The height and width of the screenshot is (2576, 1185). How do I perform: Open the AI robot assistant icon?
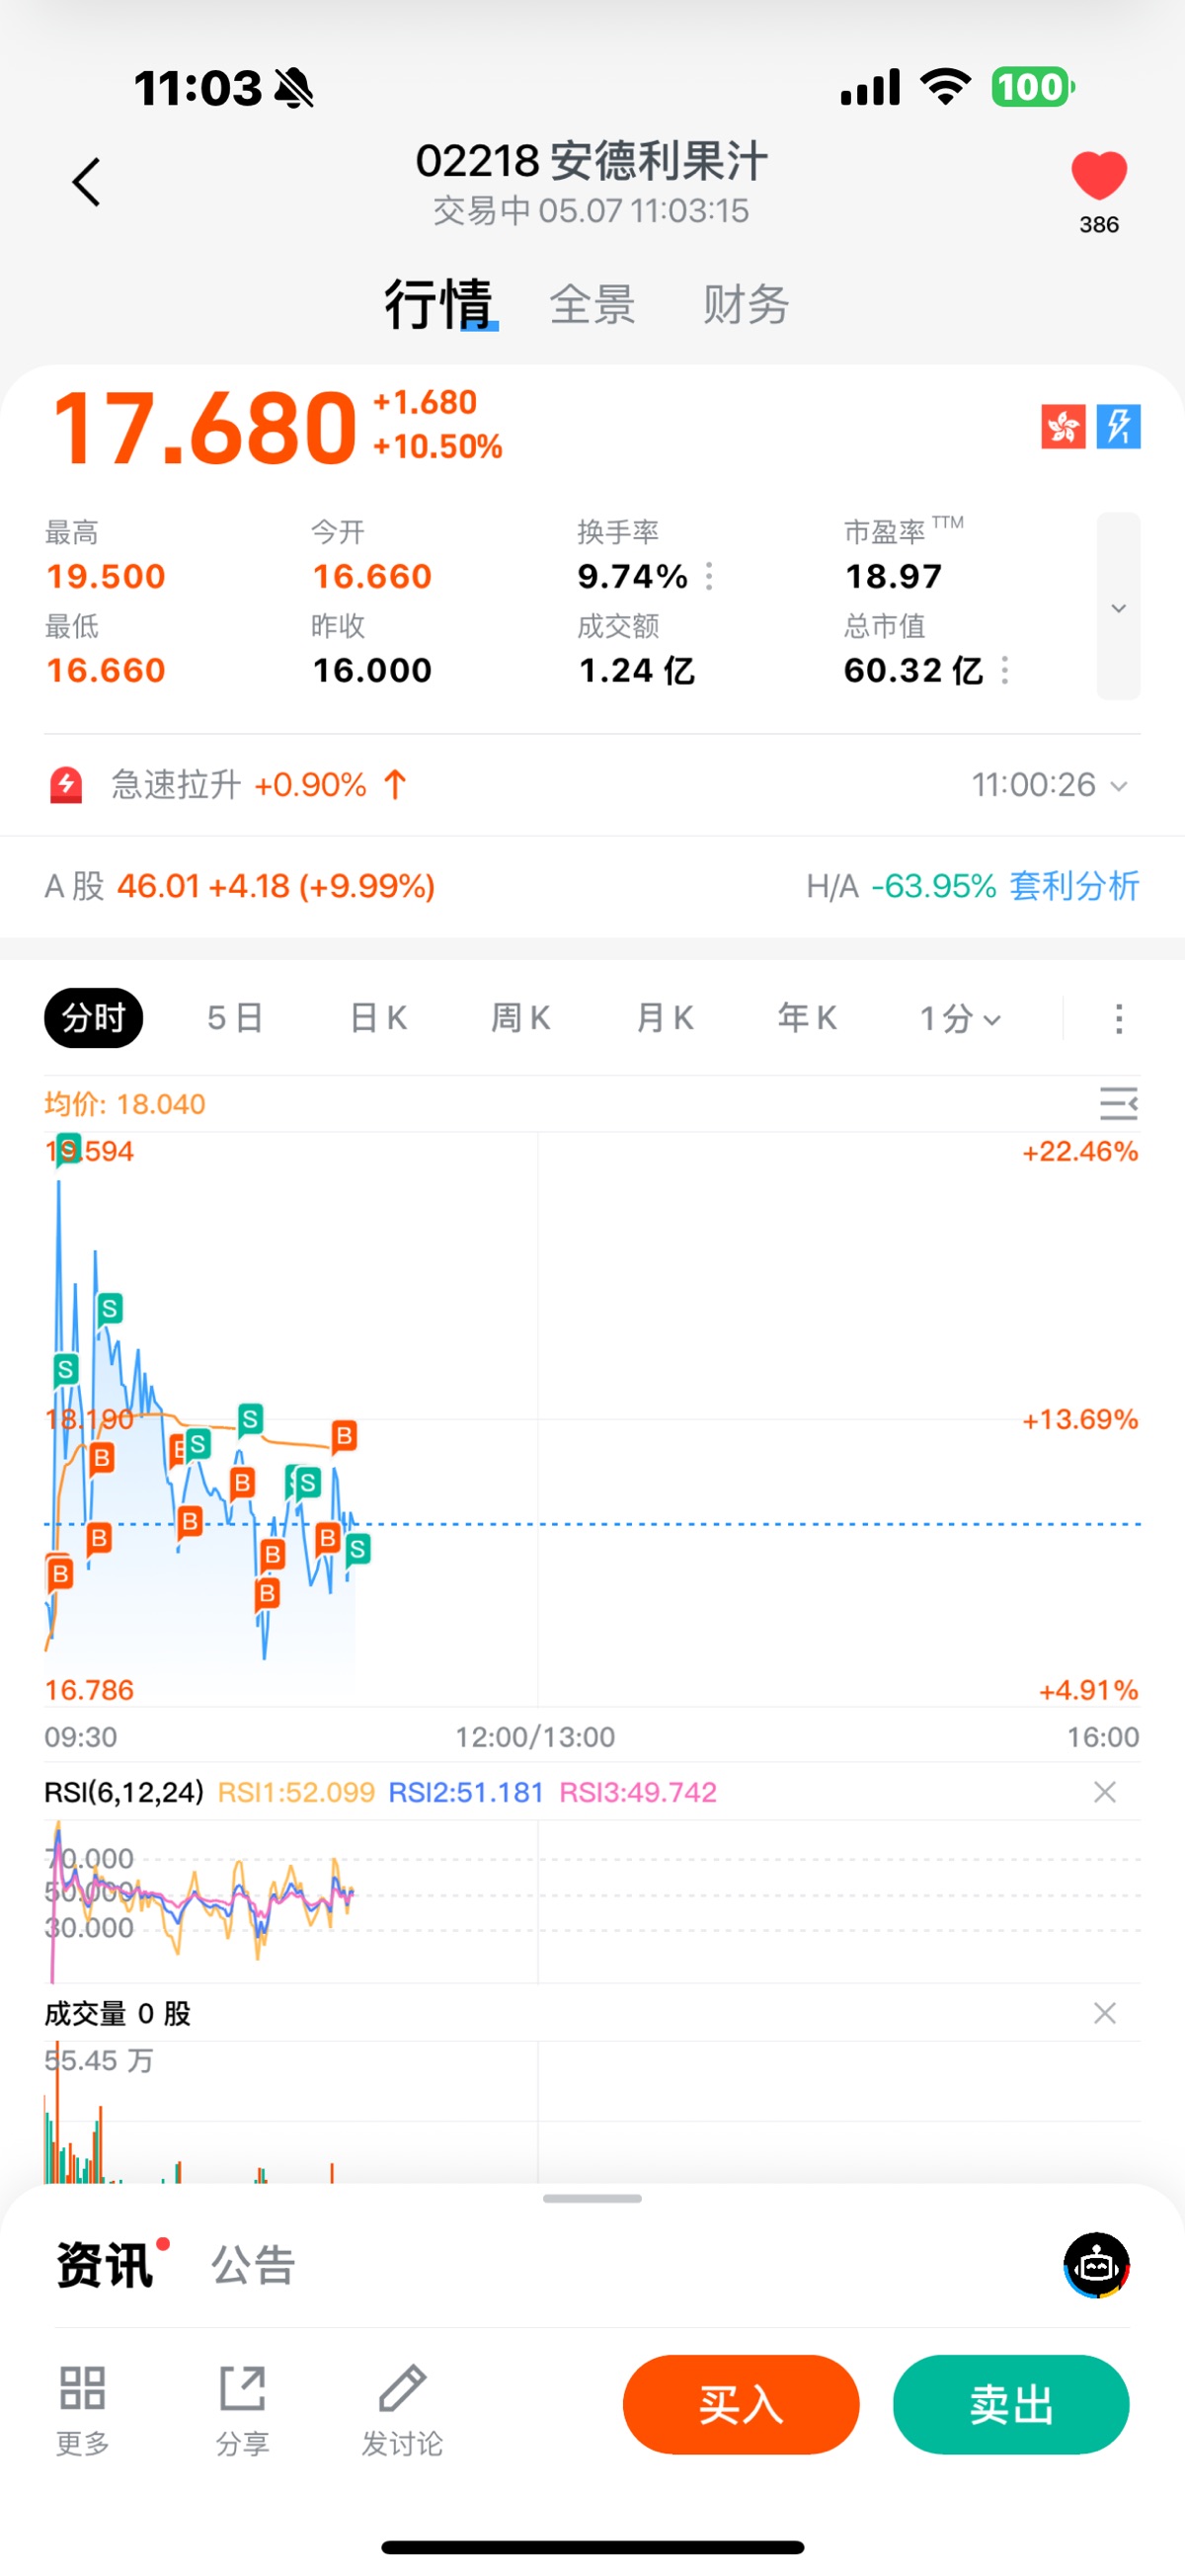pyautogui.click(x=1096, y=2265)
